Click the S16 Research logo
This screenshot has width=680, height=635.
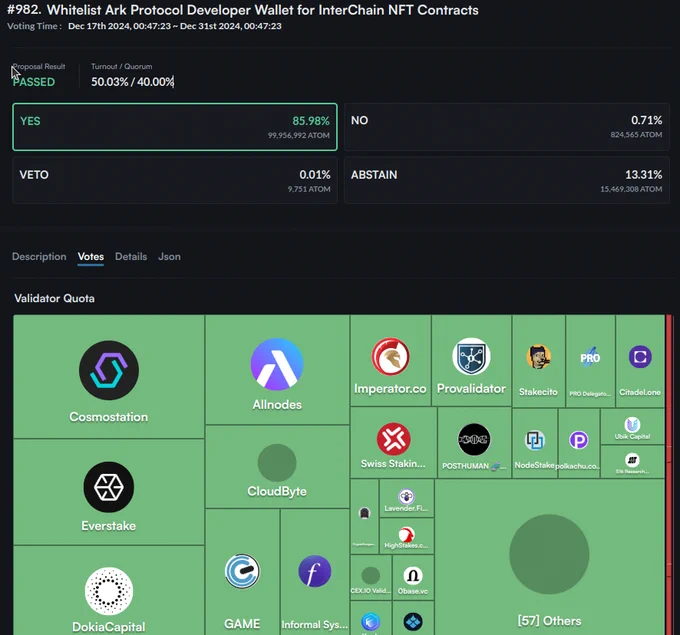tap(632, 460)
